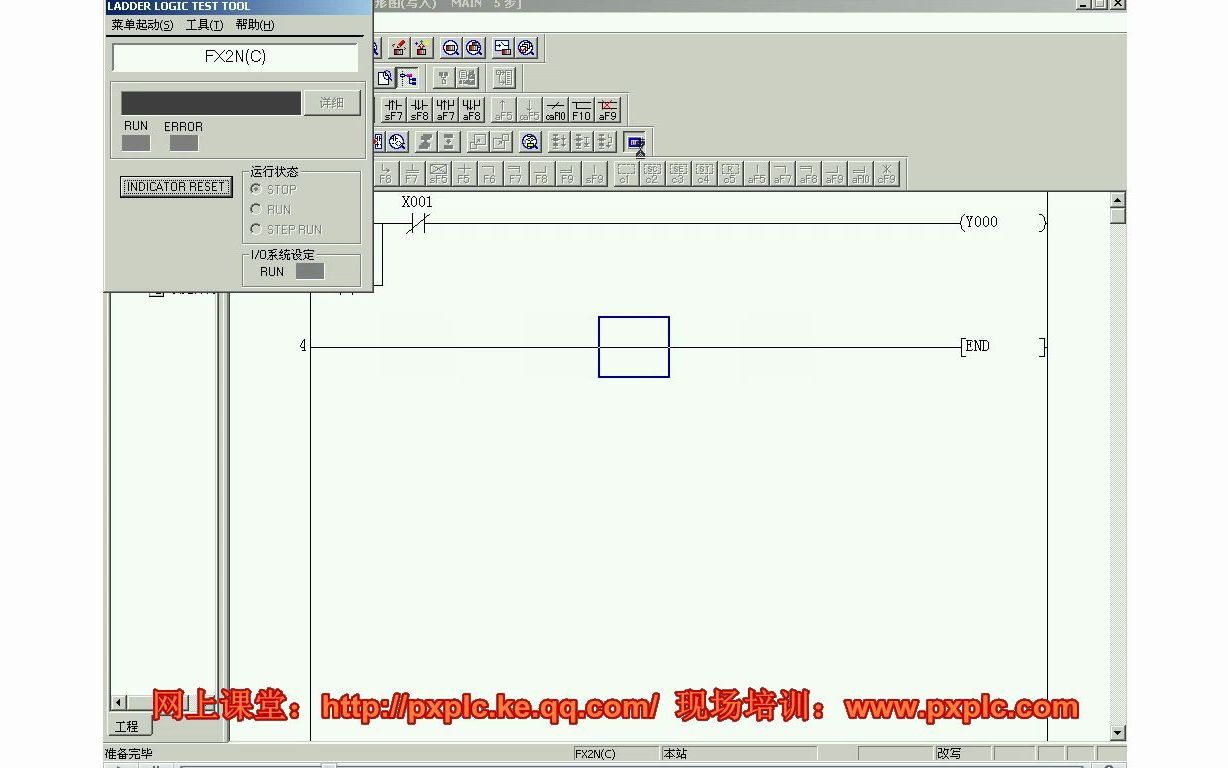Screen dimensions: 1228x768
Task: Click the 详细 button next to the display
Action: coord(332,103)
